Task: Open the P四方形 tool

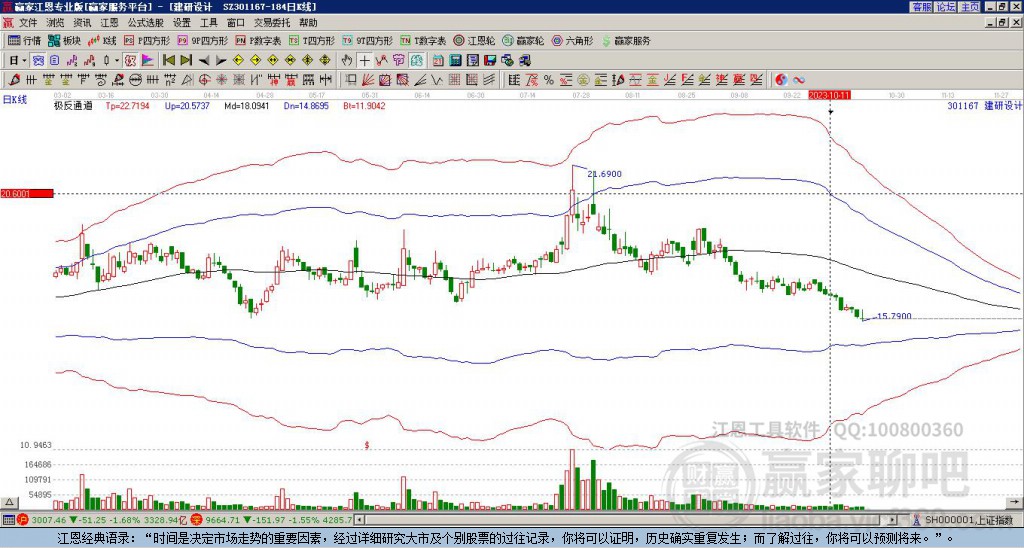Action: point(147,40)
